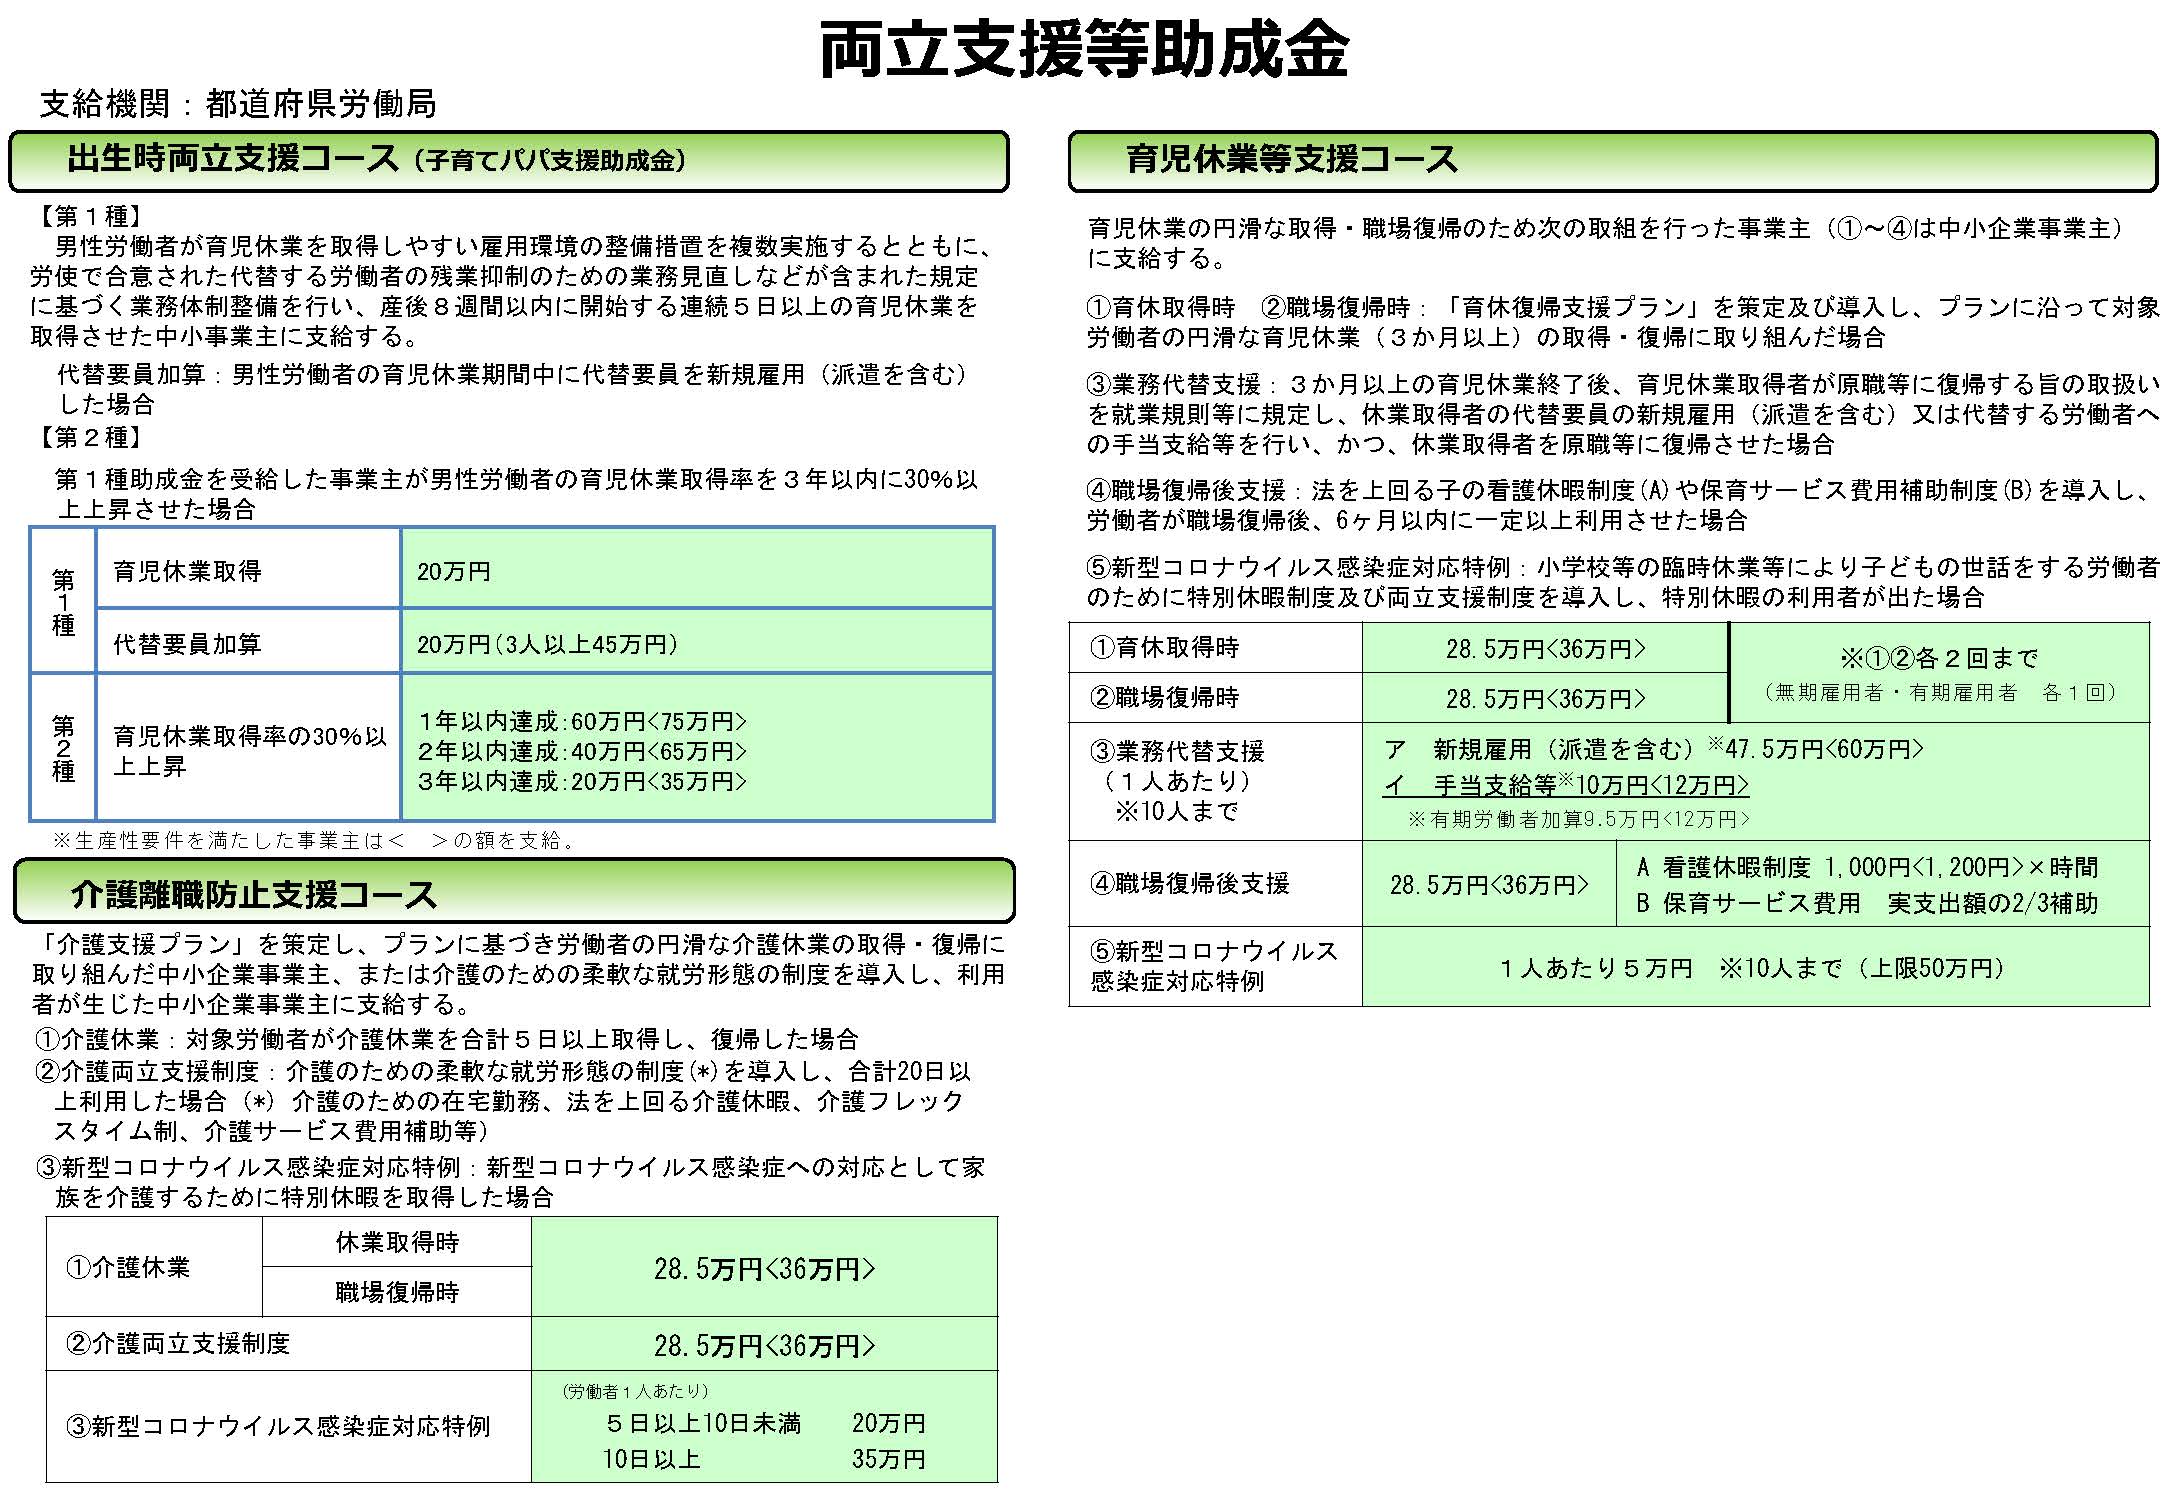This screenshot has height=1500, width=2167.
Task: Click the 支給機関:都道府県労働局 text
Action: (238, 104)
